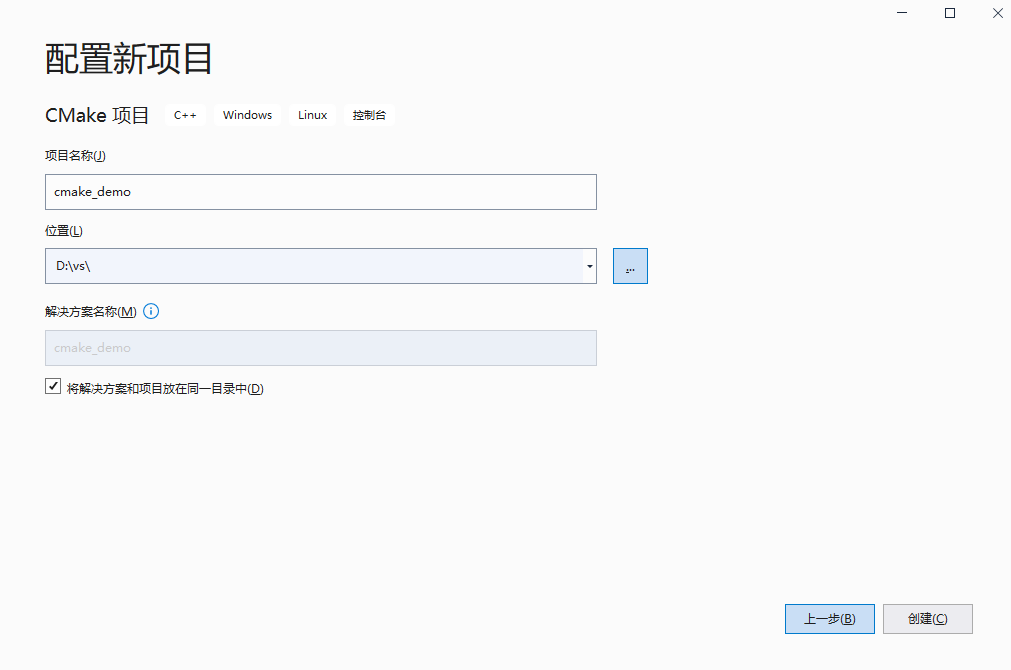Maximize the dialog window
This screenshot has height=670, width=1011.
tap(949, 13)
